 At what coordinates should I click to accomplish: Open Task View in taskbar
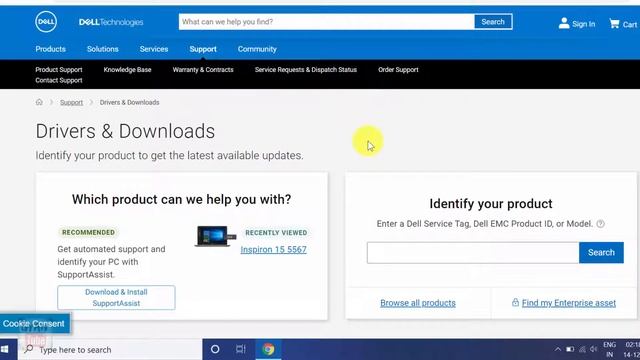241,349
